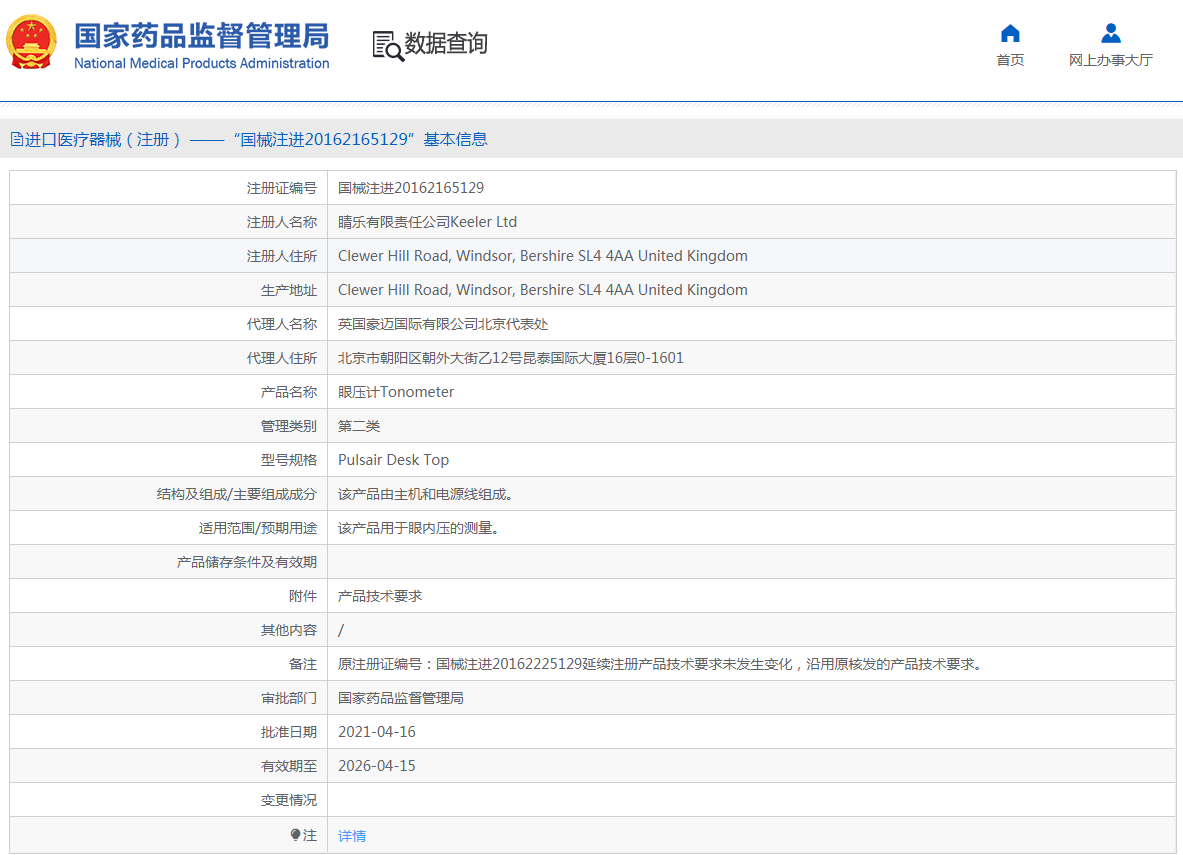
Task: Click the 产品技术要求 attachment value
Action: click(380, 596)
